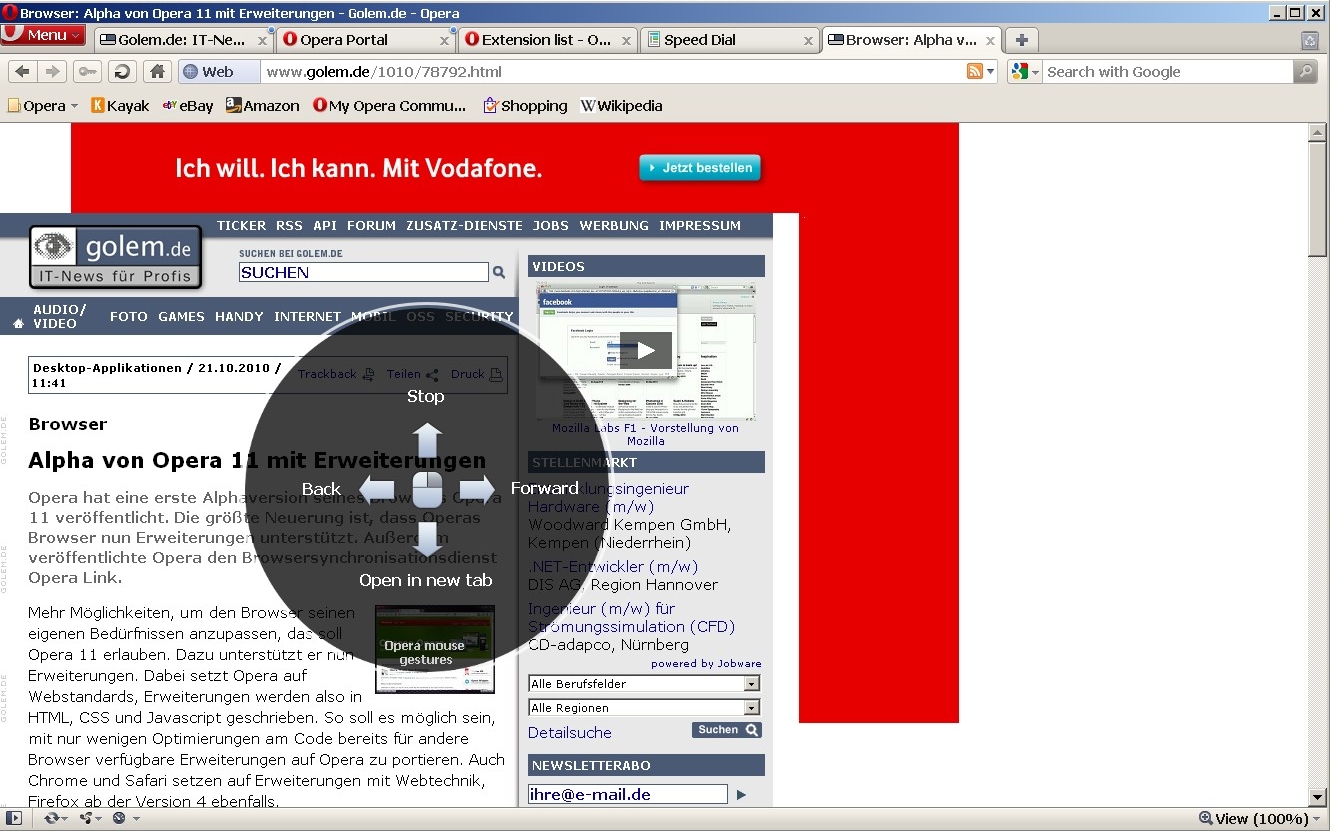Expand the Alle Berufsfelder dropdown
Screen dimensions: 1330x831
(751, 684)
